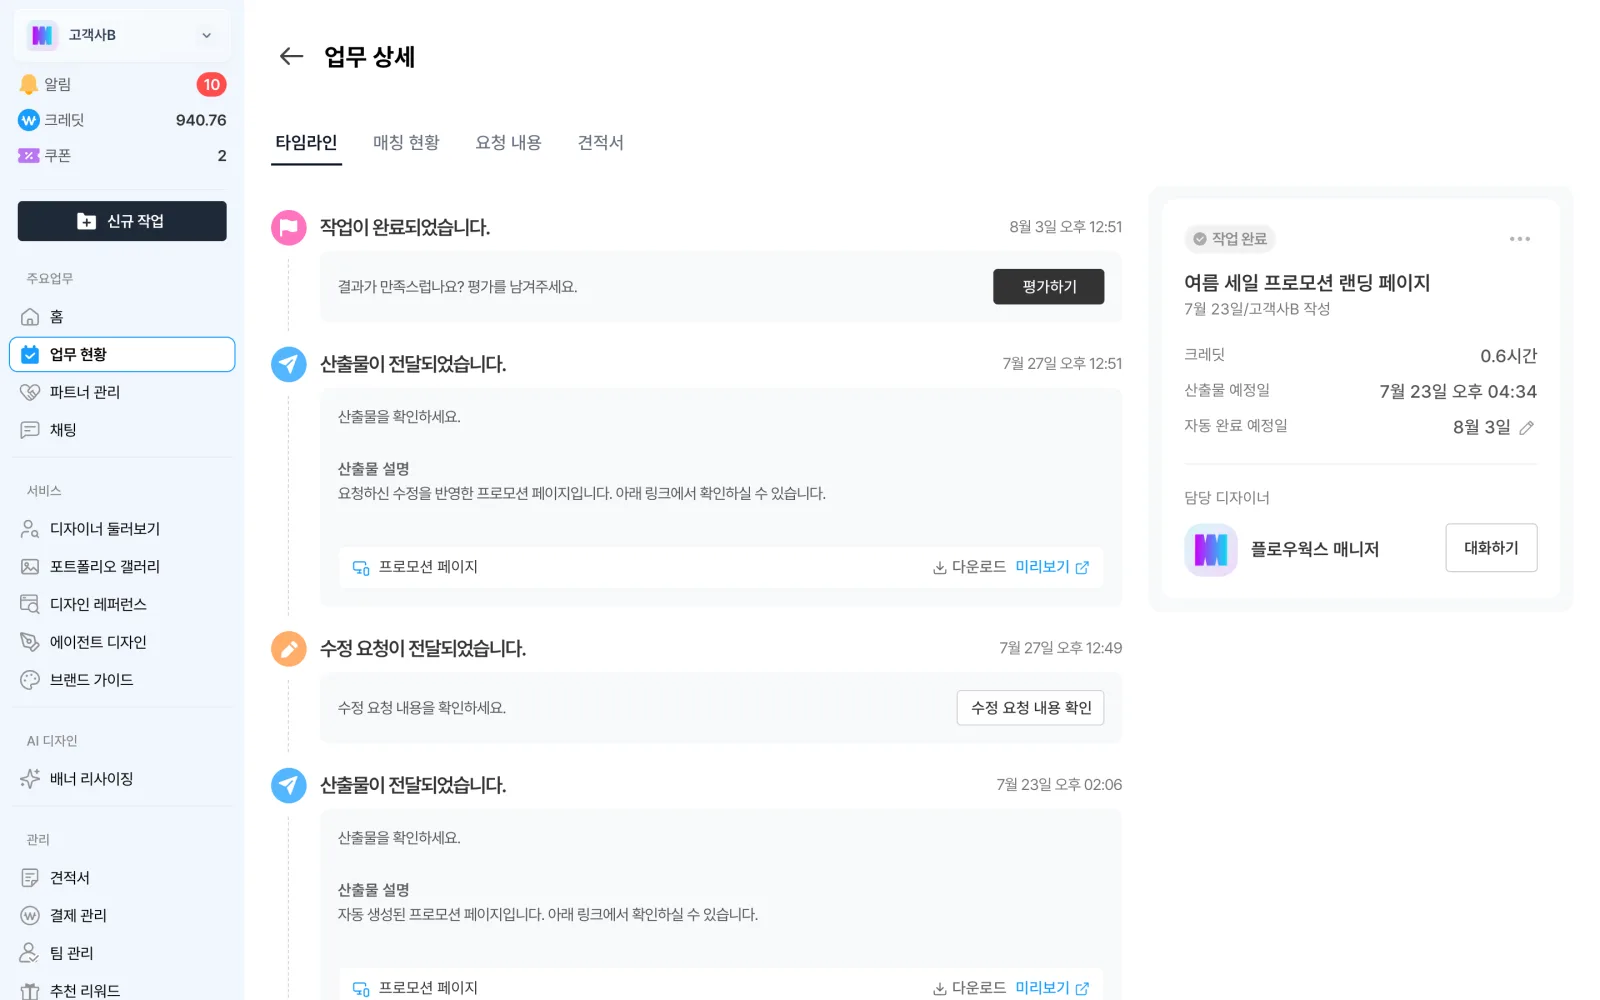Open 브랜드 가이드 palette item

122,680
